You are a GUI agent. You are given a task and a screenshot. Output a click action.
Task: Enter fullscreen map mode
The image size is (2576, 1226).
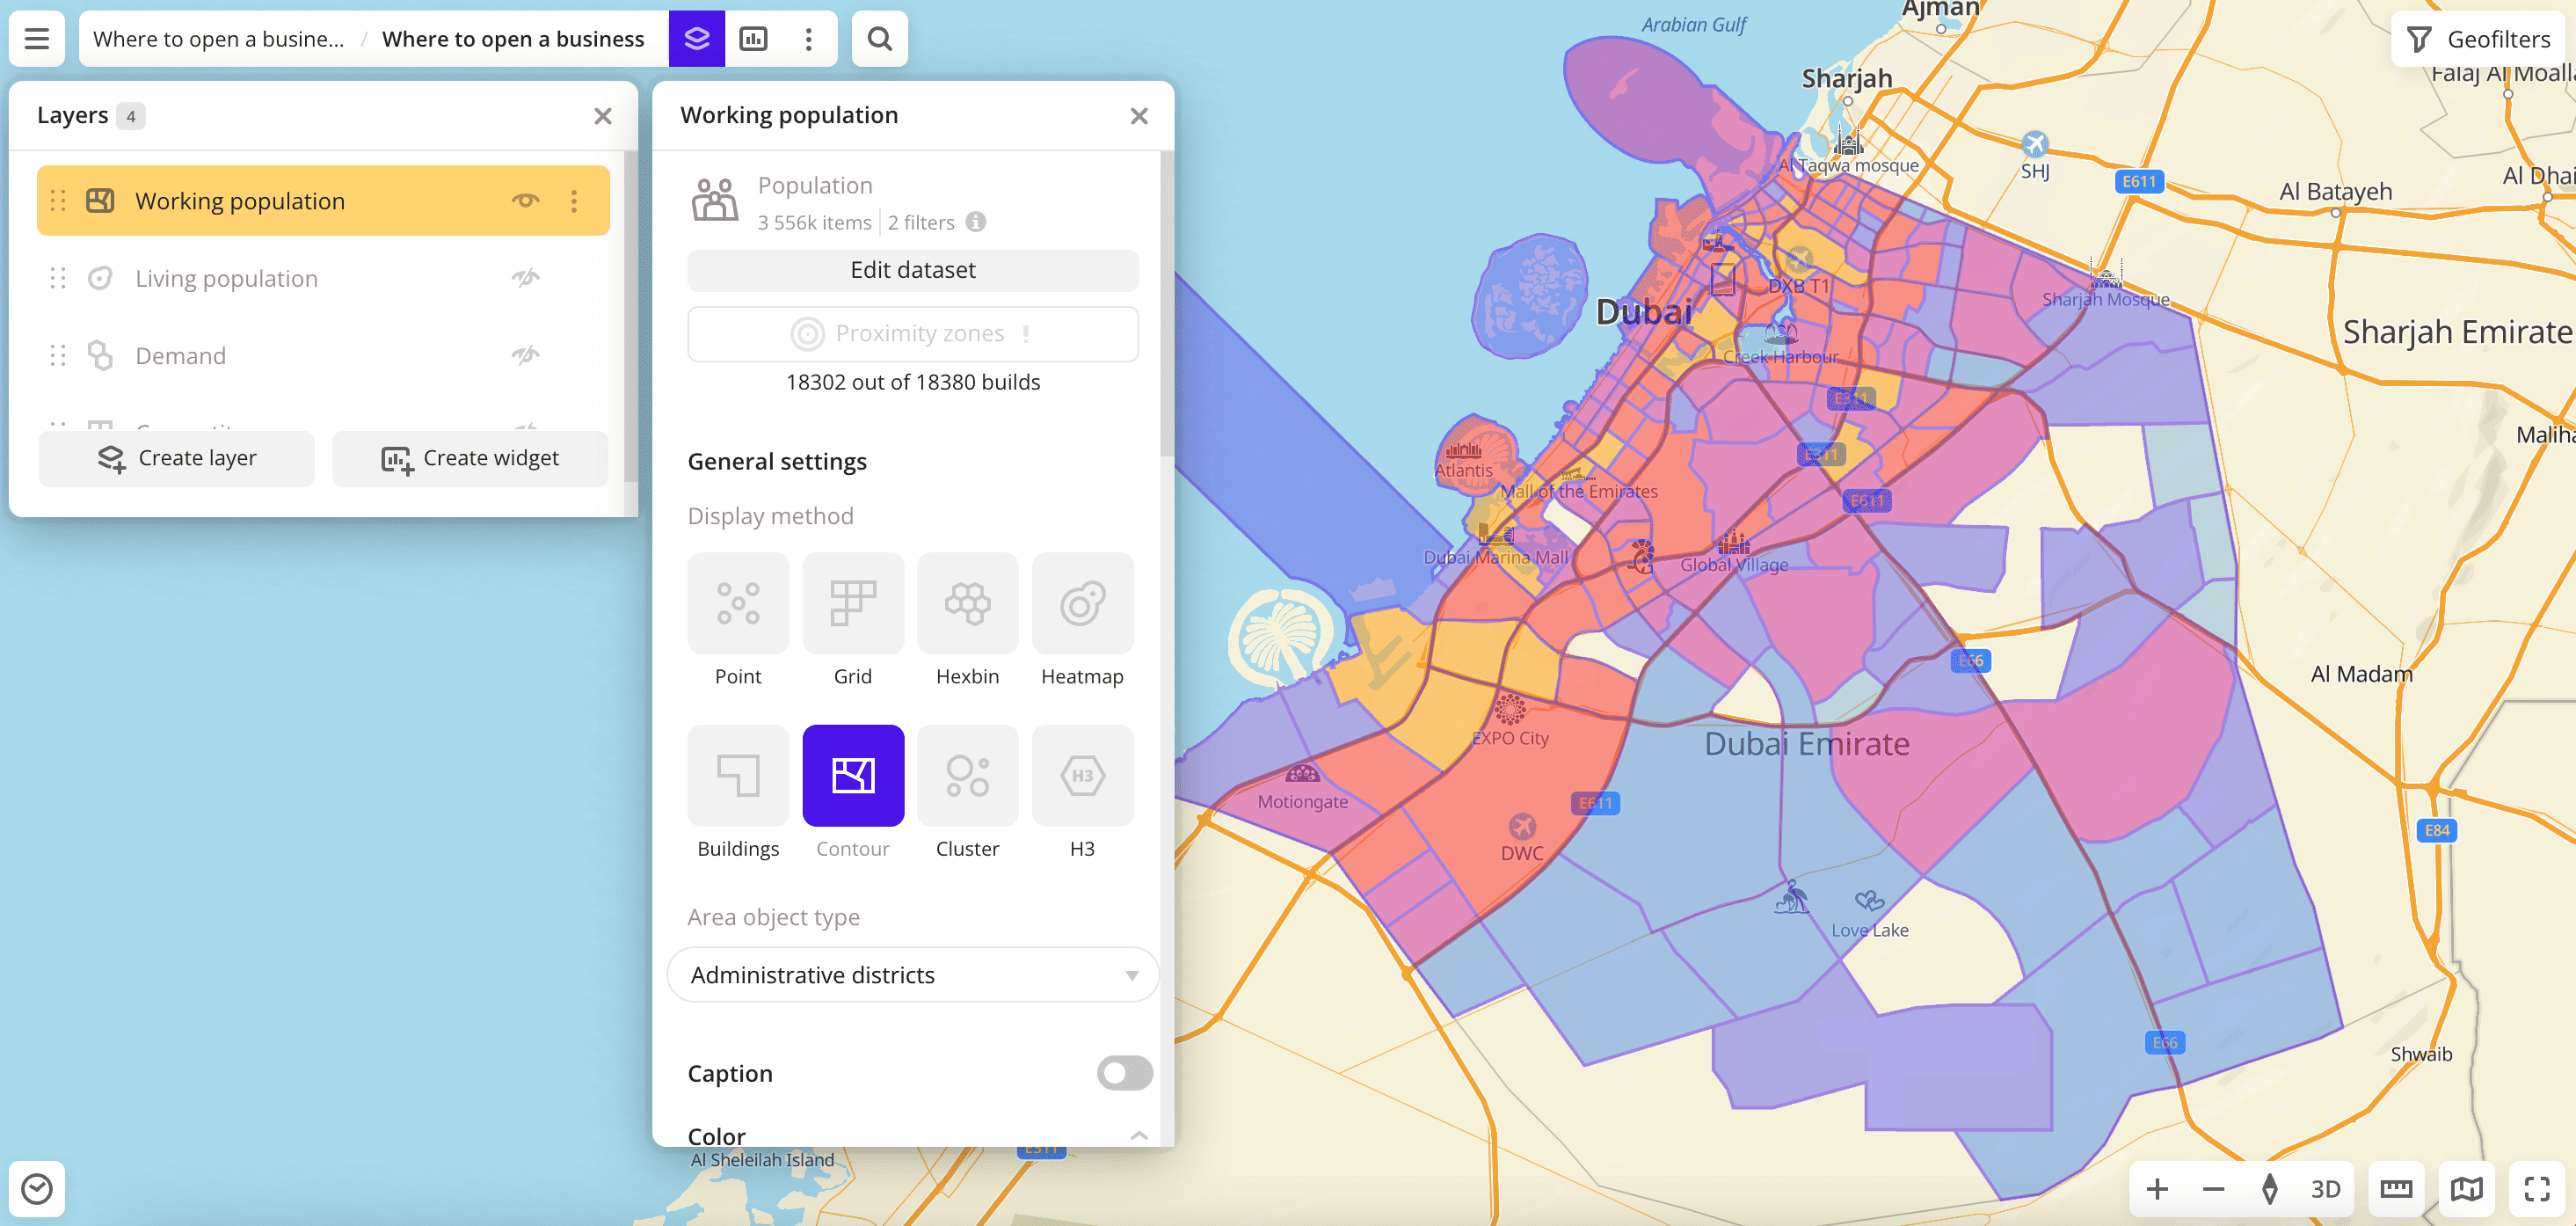[x=2536, y=1188]
